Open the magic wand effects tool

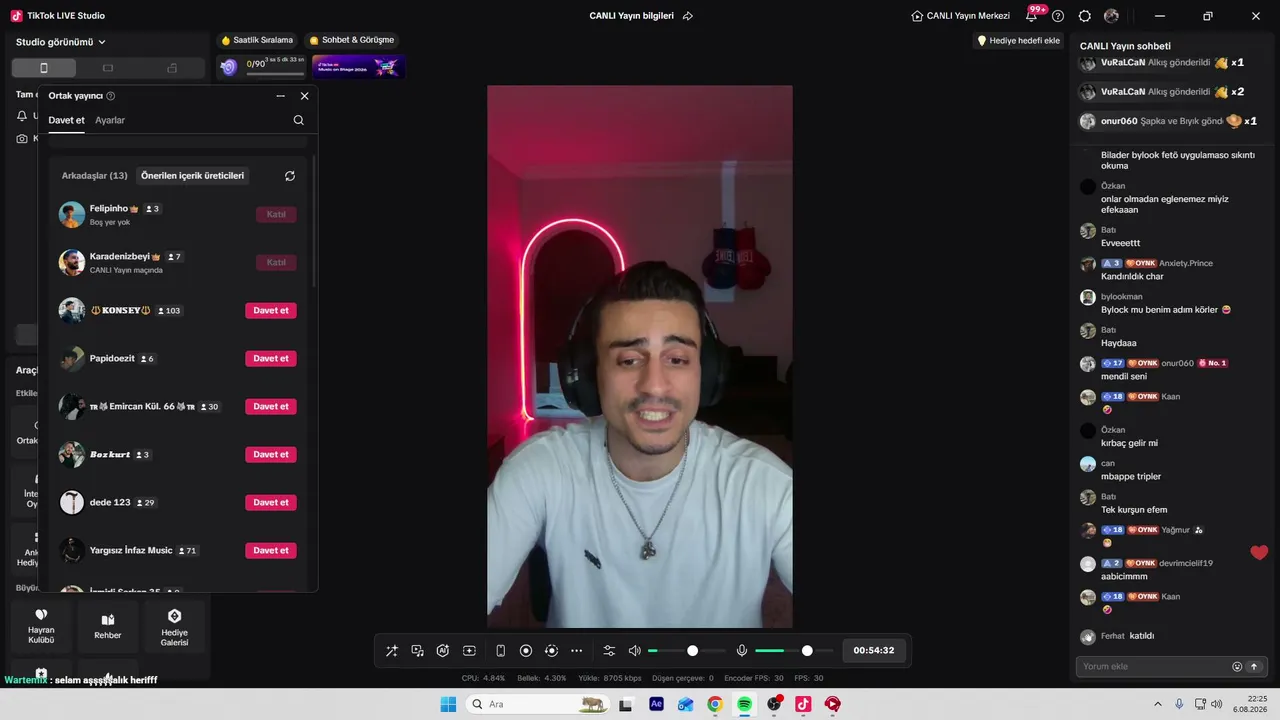[392, 651]
